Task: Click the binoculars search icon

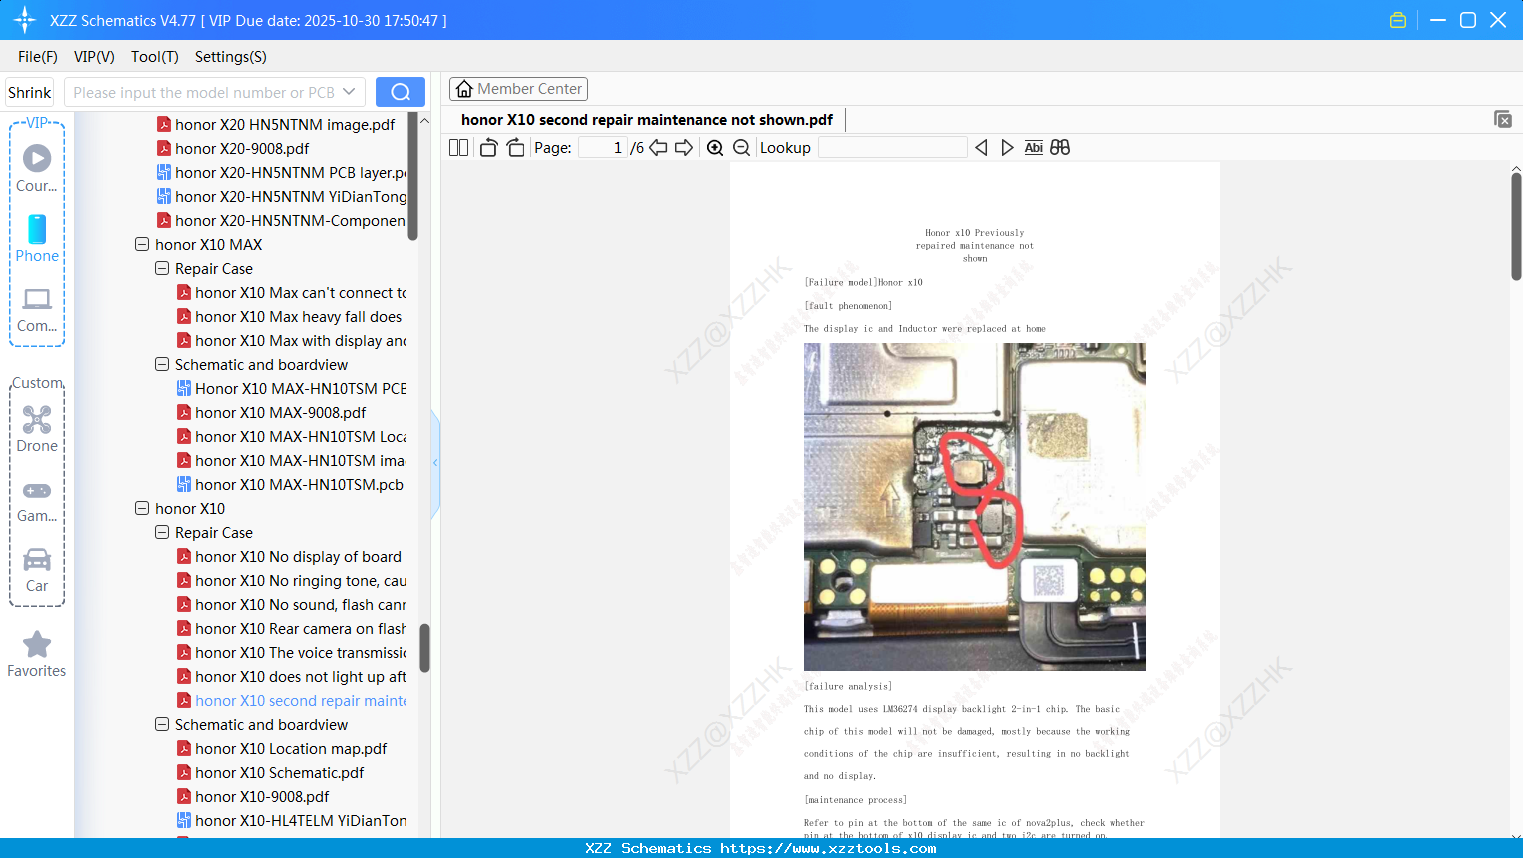Action: click(1060, 148)
